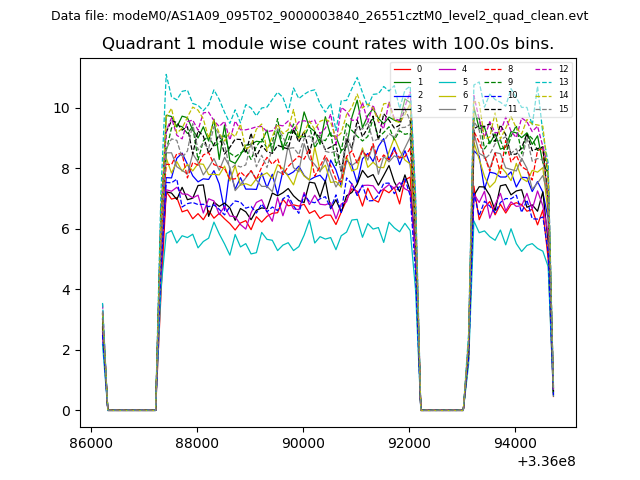Click the y-axis tick label 10

click(x=62, y=108)
